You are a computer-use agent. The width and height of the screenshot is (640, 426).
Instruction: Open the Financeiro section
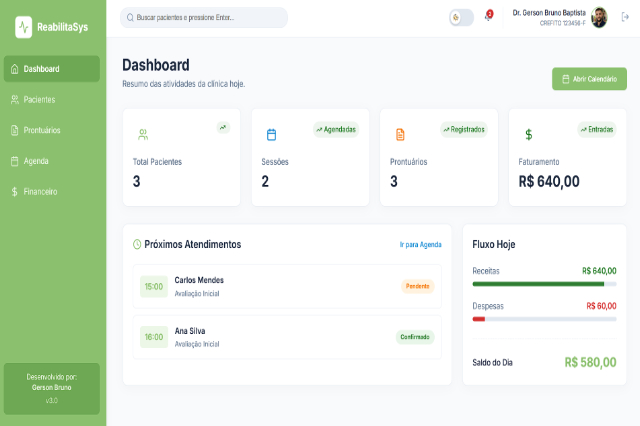click(52, 191)
